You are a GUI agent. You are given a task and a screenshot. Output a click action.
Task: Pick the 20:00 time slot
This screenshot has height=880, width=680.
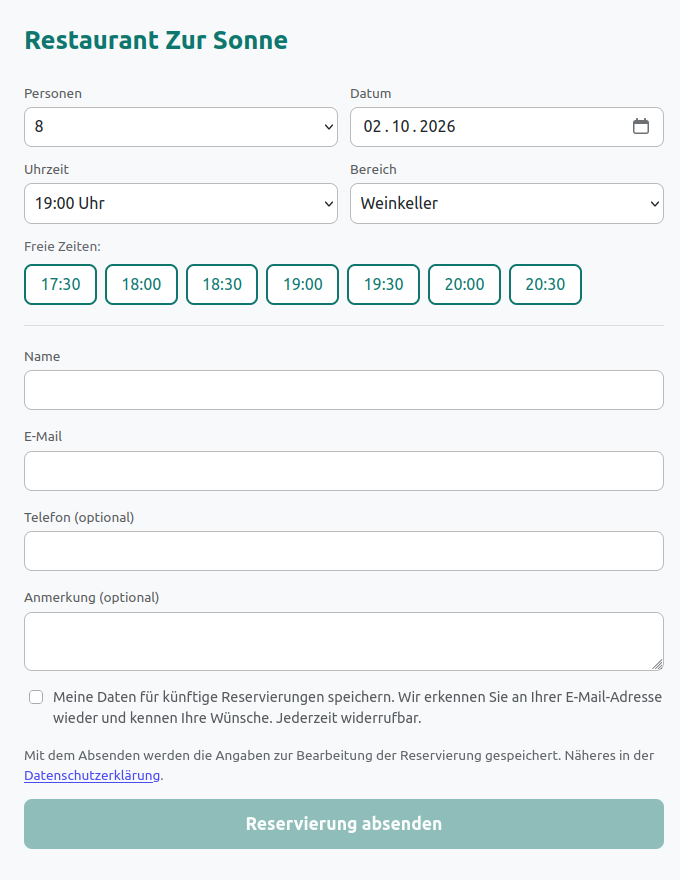click(x=465, y=285)
